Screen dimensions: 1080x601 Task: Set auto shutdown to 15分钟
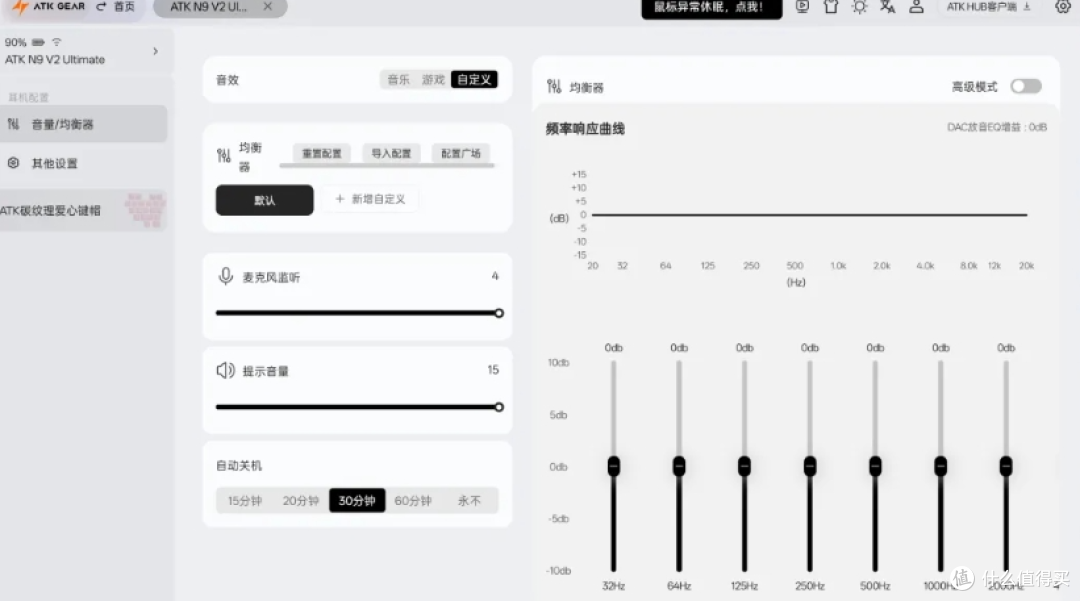click(245, 500)
